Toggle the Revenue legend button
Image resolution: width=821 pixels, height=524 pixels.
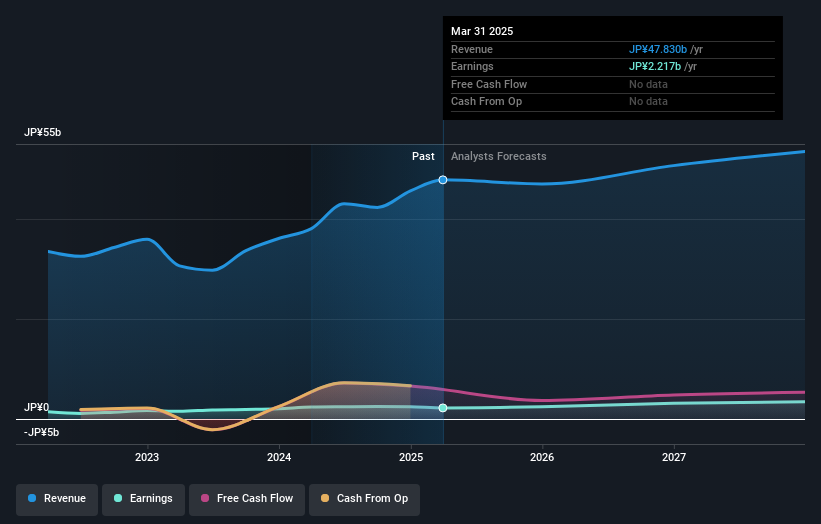tap(57, 499)
